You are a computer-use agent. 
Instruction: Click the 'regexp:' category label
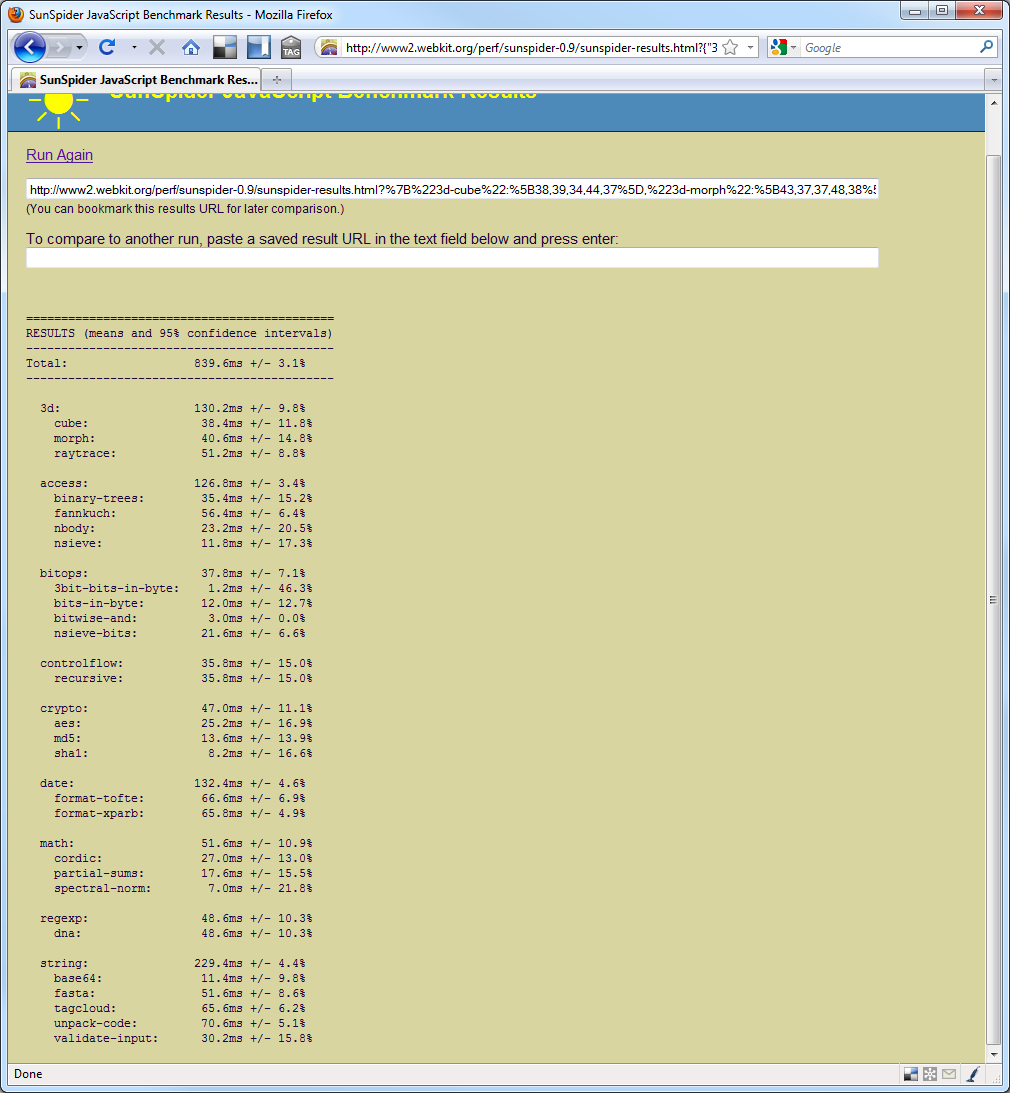[64, 919]
